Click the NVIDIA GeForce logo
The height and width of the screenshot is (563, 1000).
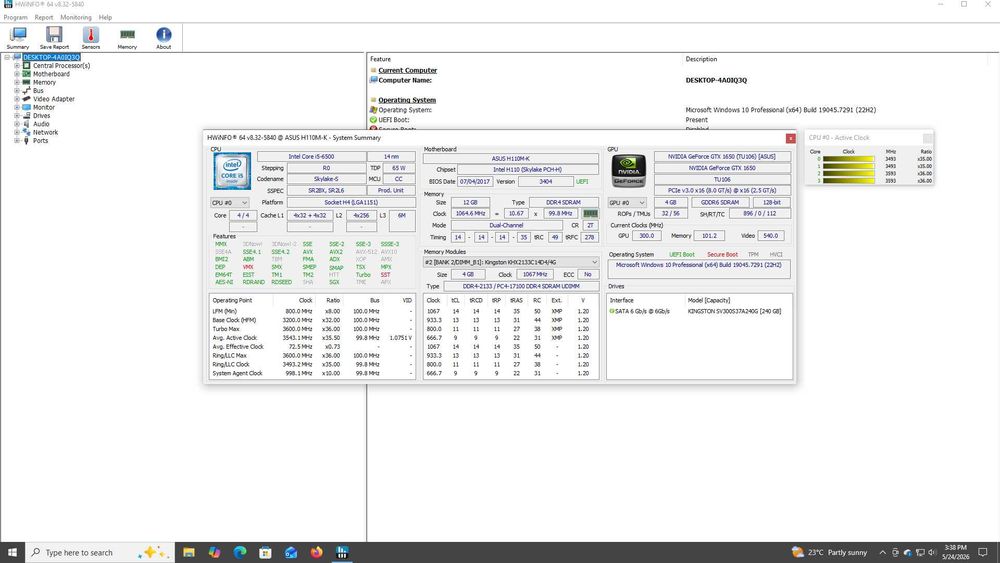click(x=628, y=171)
